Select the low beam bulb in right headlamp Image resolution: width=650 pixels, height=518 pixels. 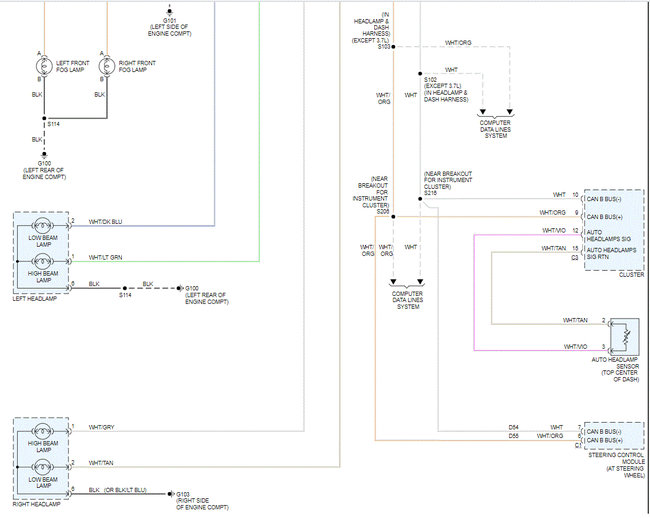coord(43,467)
